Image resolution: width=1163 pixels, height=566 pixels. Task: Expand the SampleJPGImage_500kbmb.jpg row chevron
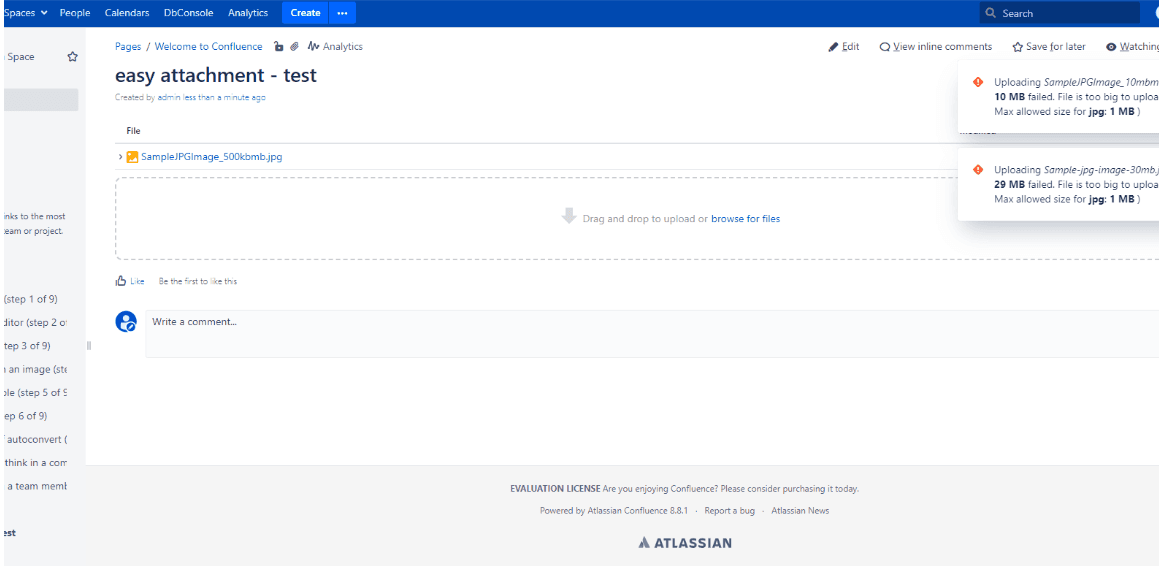pyautogui.click(x=120, y=157)
